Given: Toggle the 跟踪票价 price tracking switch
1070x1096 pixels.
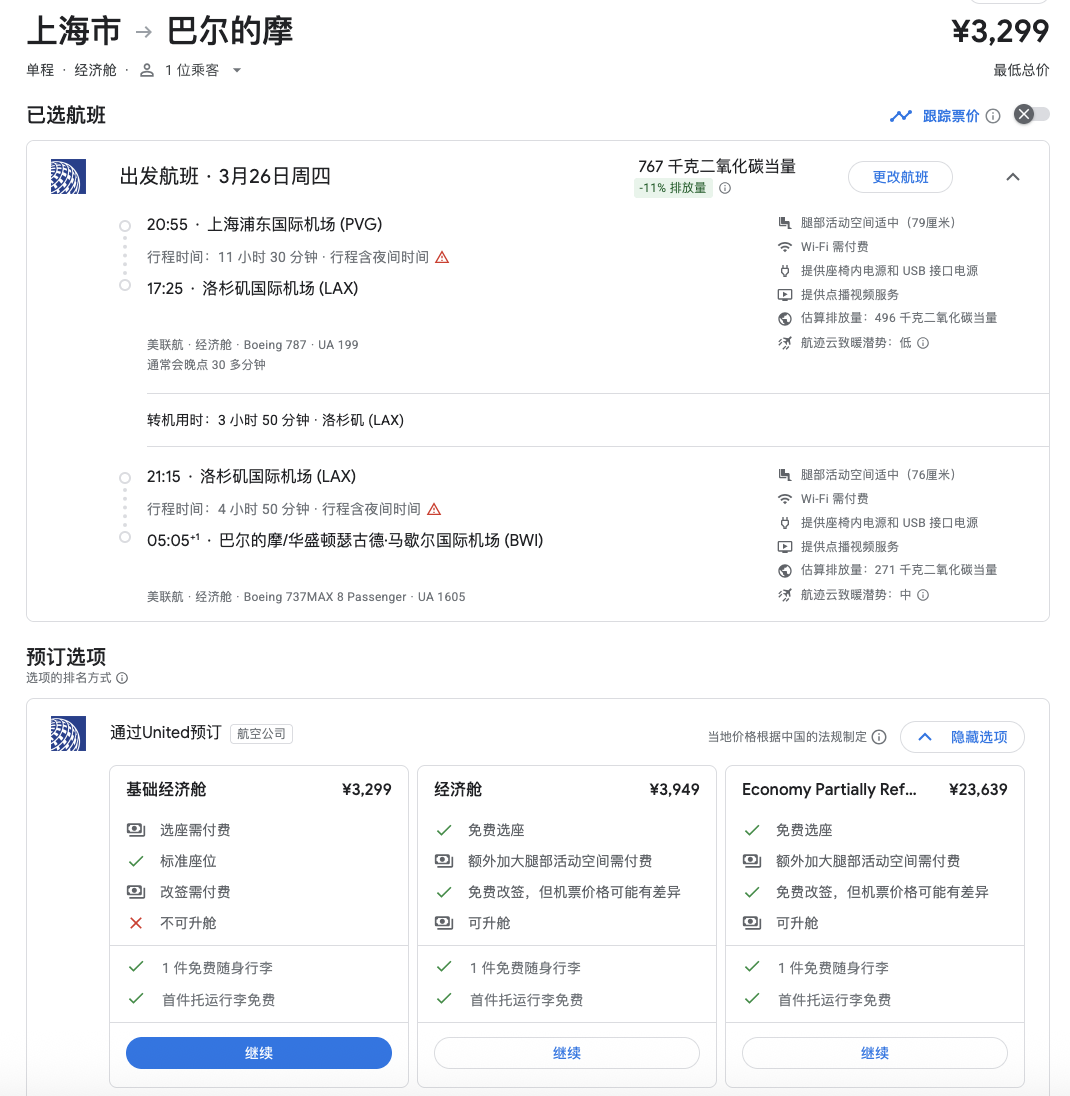Looking at the screenshot, I should pos(1031,115).
